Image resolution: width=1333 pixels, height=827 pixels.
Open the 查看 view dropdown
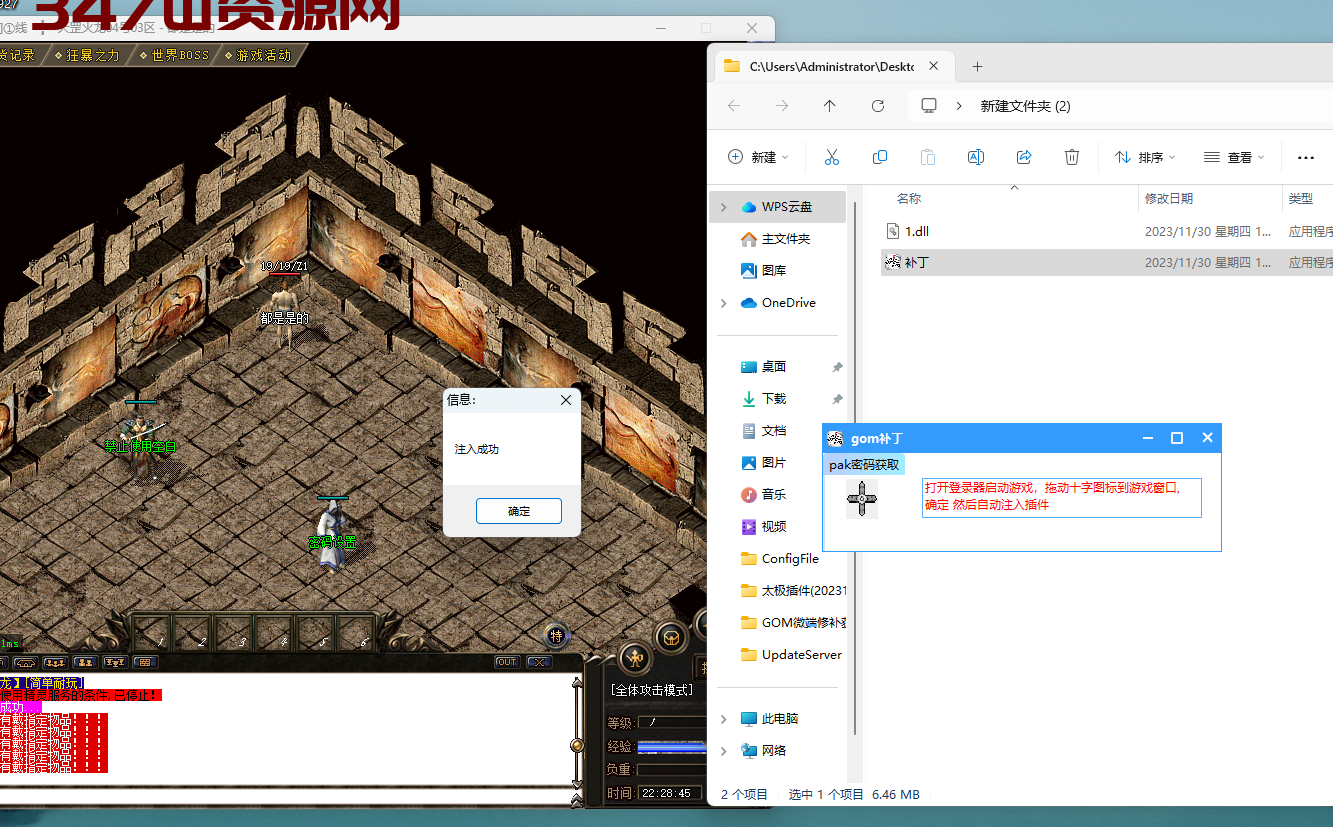tap(1234, 157)
